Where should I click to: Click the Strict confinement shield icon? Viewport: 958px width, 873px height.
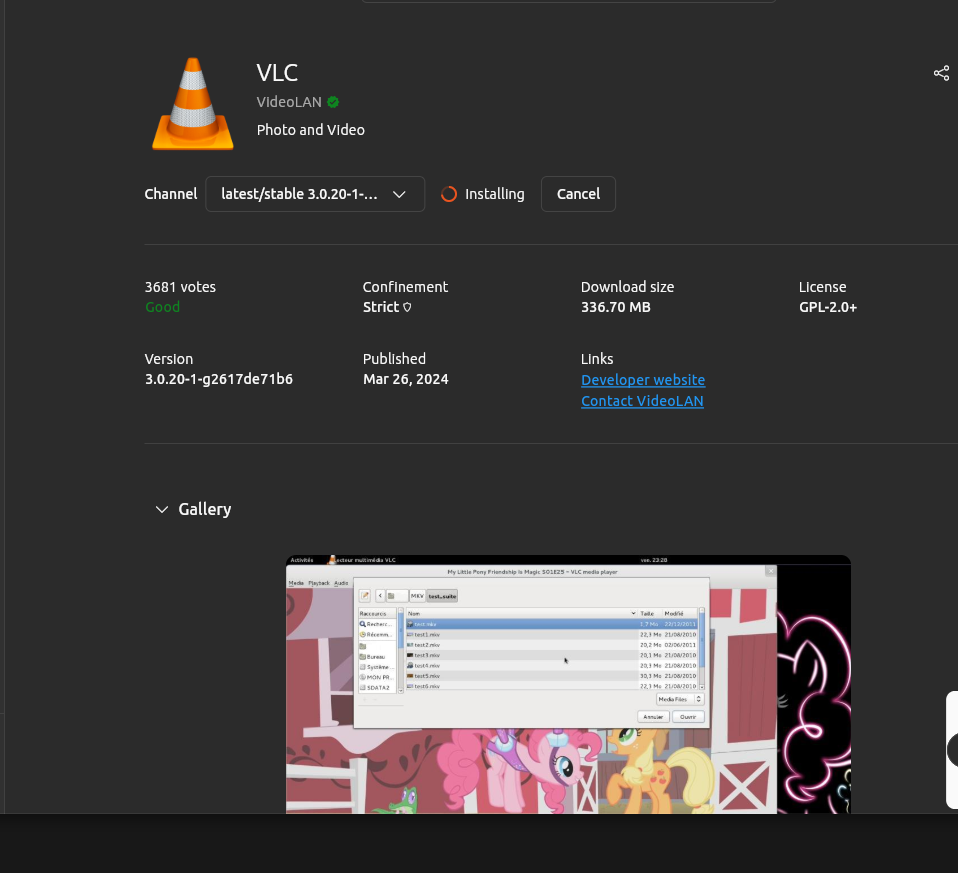[x=407, y=307]
